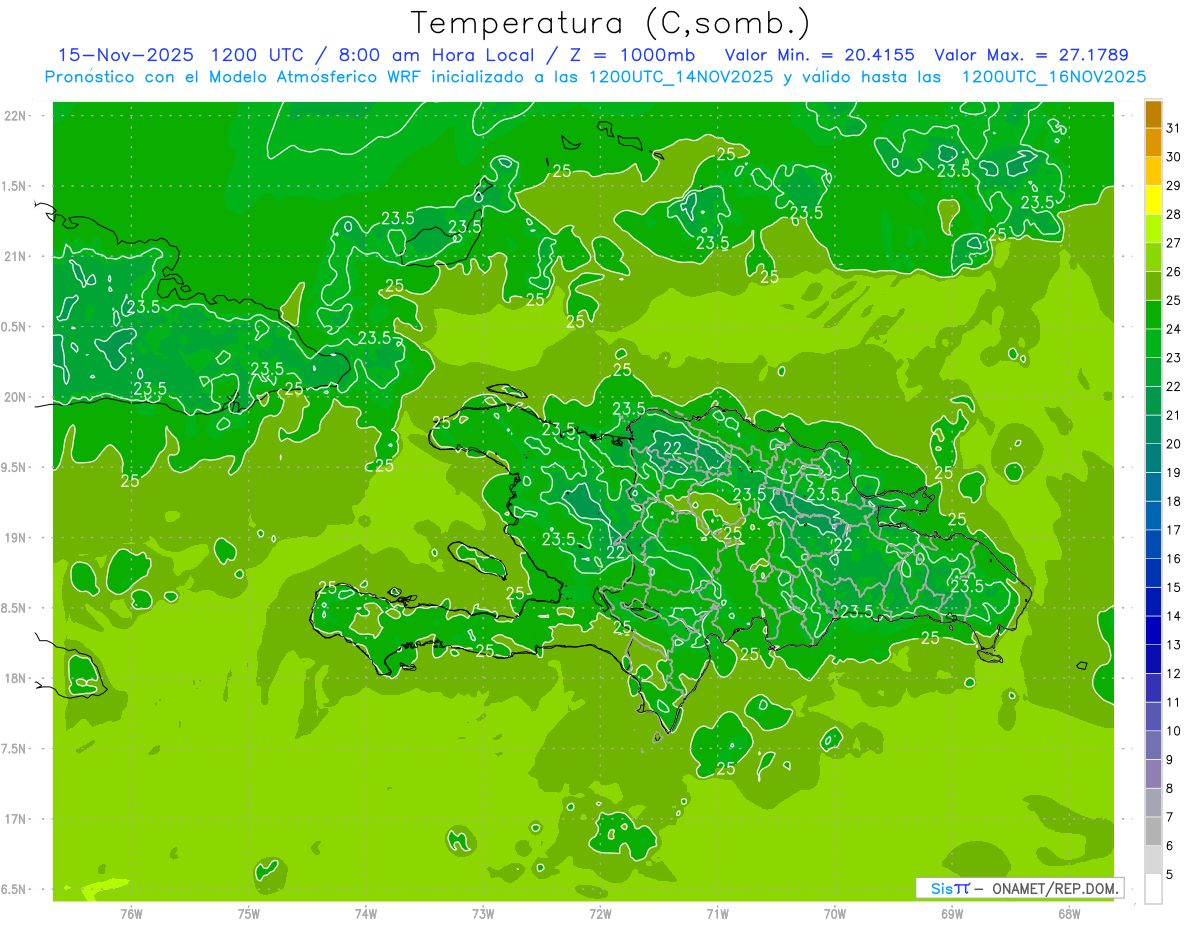
Task: Select the date text "15-Nov-2025 1200 UTC"
Action: coord(182,55)
